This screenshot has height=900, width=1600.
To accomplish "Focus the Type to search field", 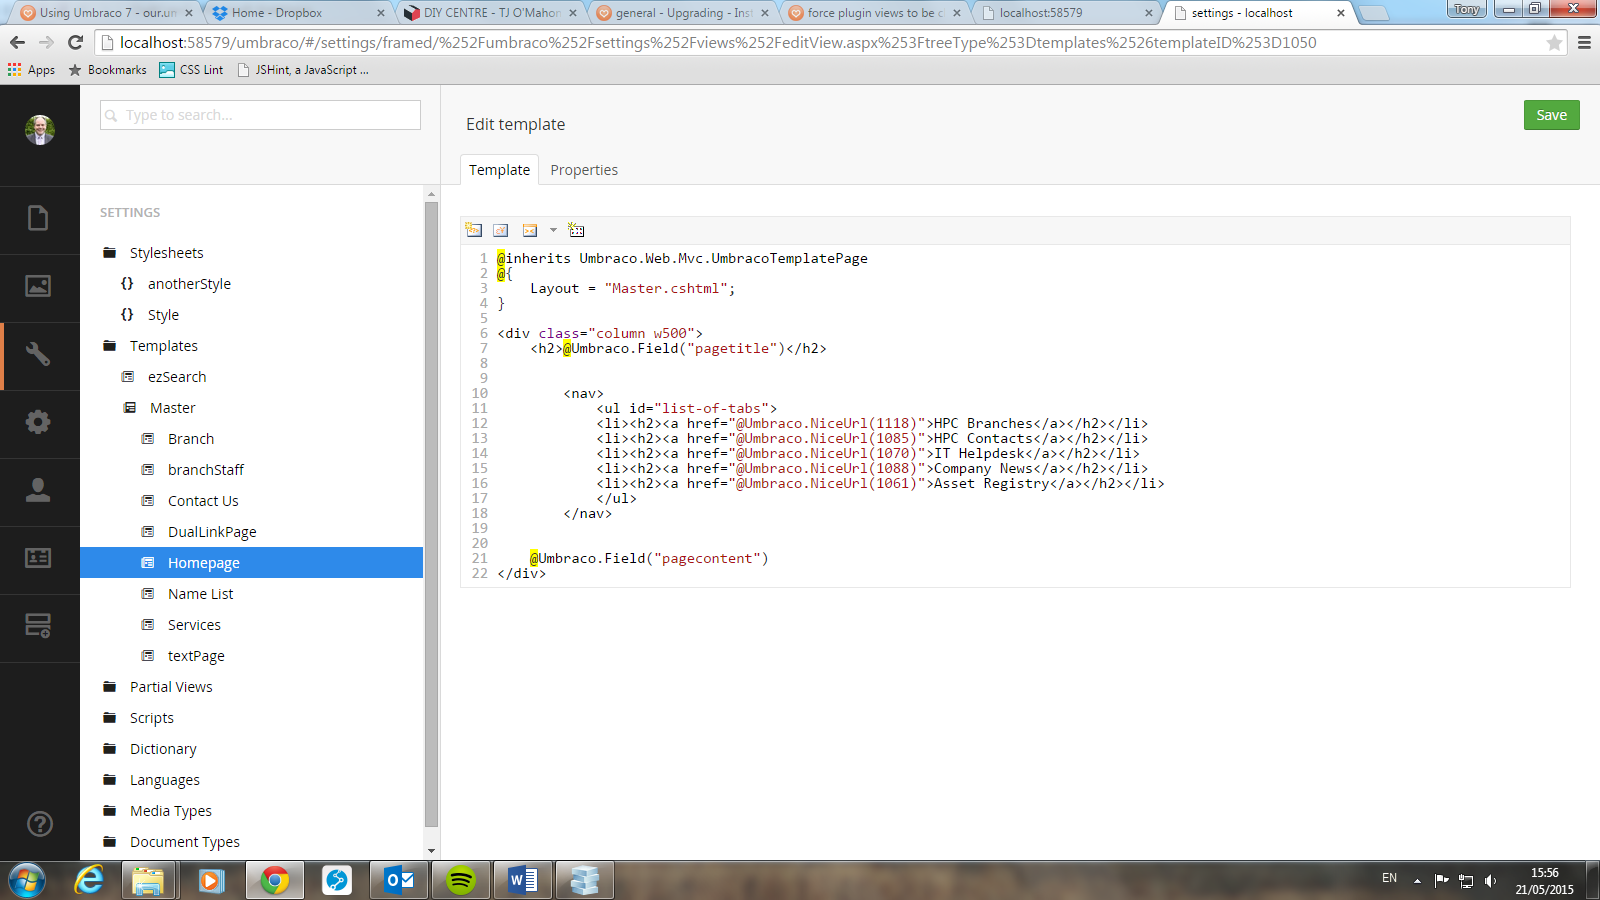I will 260,115.
